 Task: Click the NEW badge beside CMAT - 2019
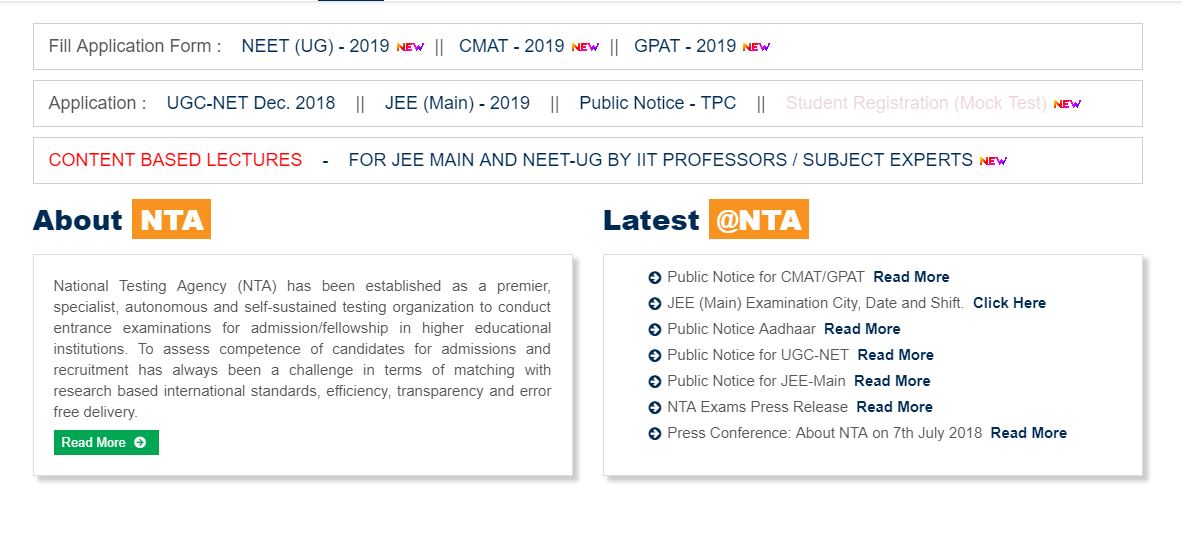585,47
